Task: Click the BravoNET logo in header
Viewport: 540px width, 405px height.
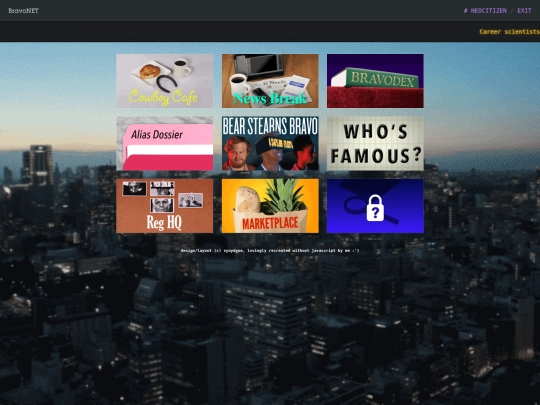Action: coord(23,11)
